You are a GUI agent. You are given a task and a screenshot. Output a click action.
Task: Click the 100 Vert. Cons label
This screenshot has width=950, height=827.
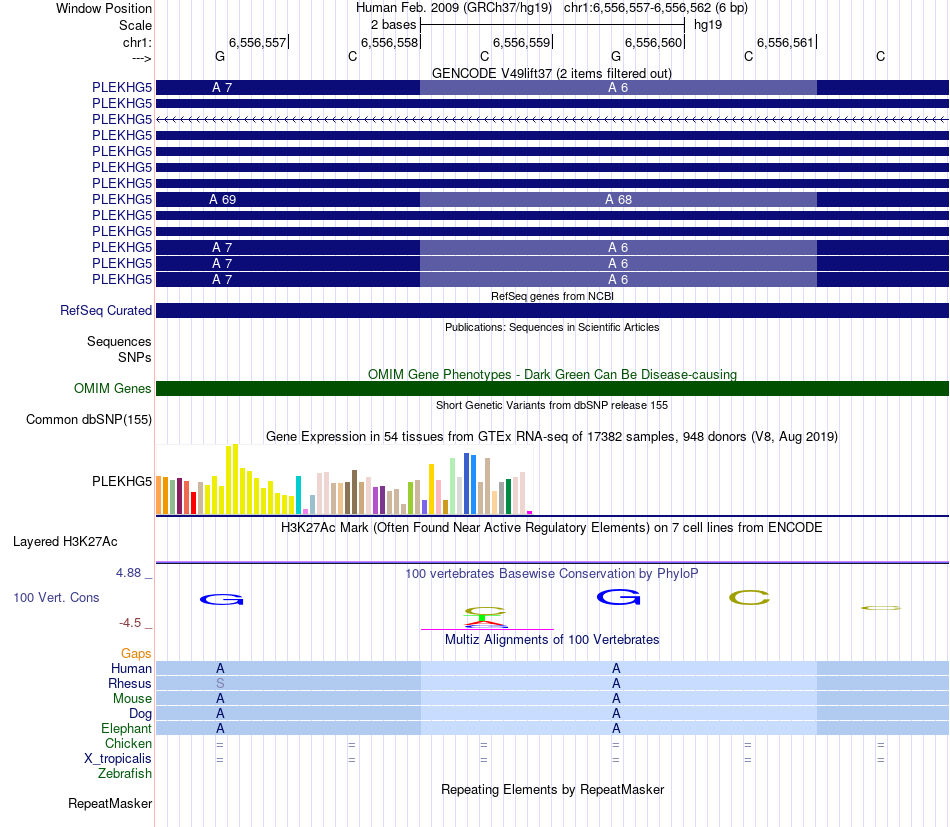(x=56, y=597)
